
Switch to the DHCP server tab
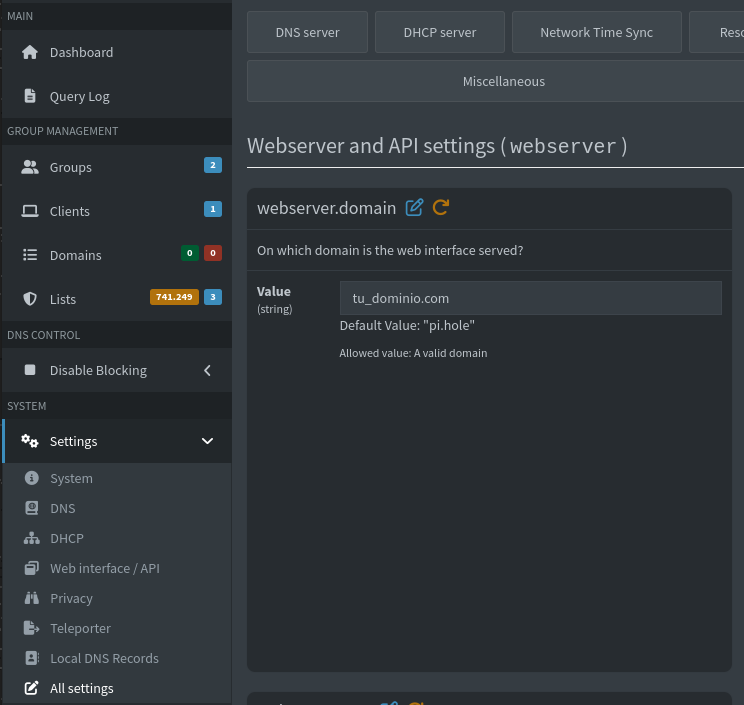(439, 32)
